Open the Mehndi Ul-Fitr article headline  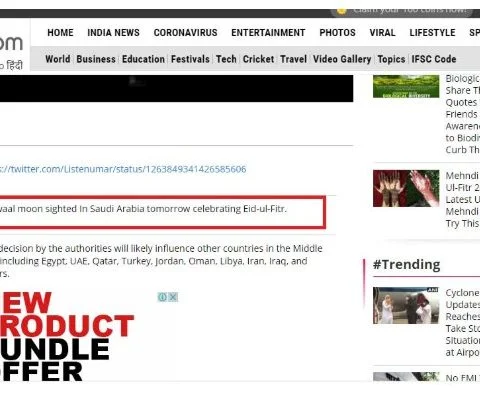click(x=463, y=199)
